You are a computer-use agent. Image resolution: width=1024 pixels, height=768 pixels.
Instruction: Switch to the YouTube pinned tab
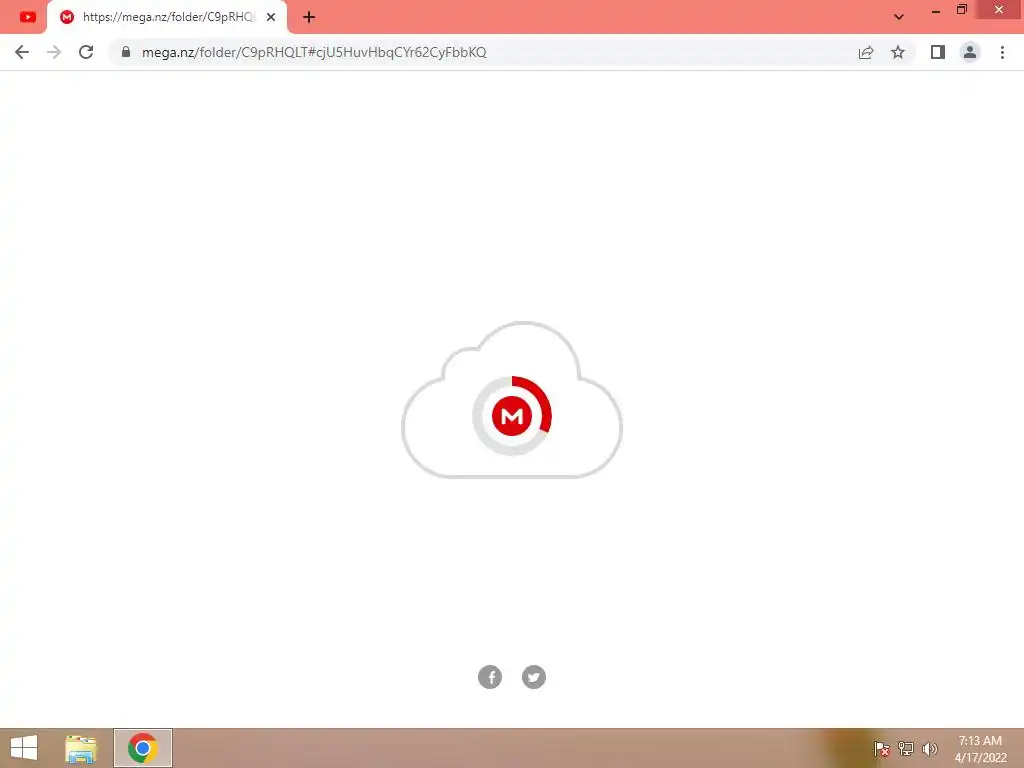pyautogui.click(x=27, y=17)
